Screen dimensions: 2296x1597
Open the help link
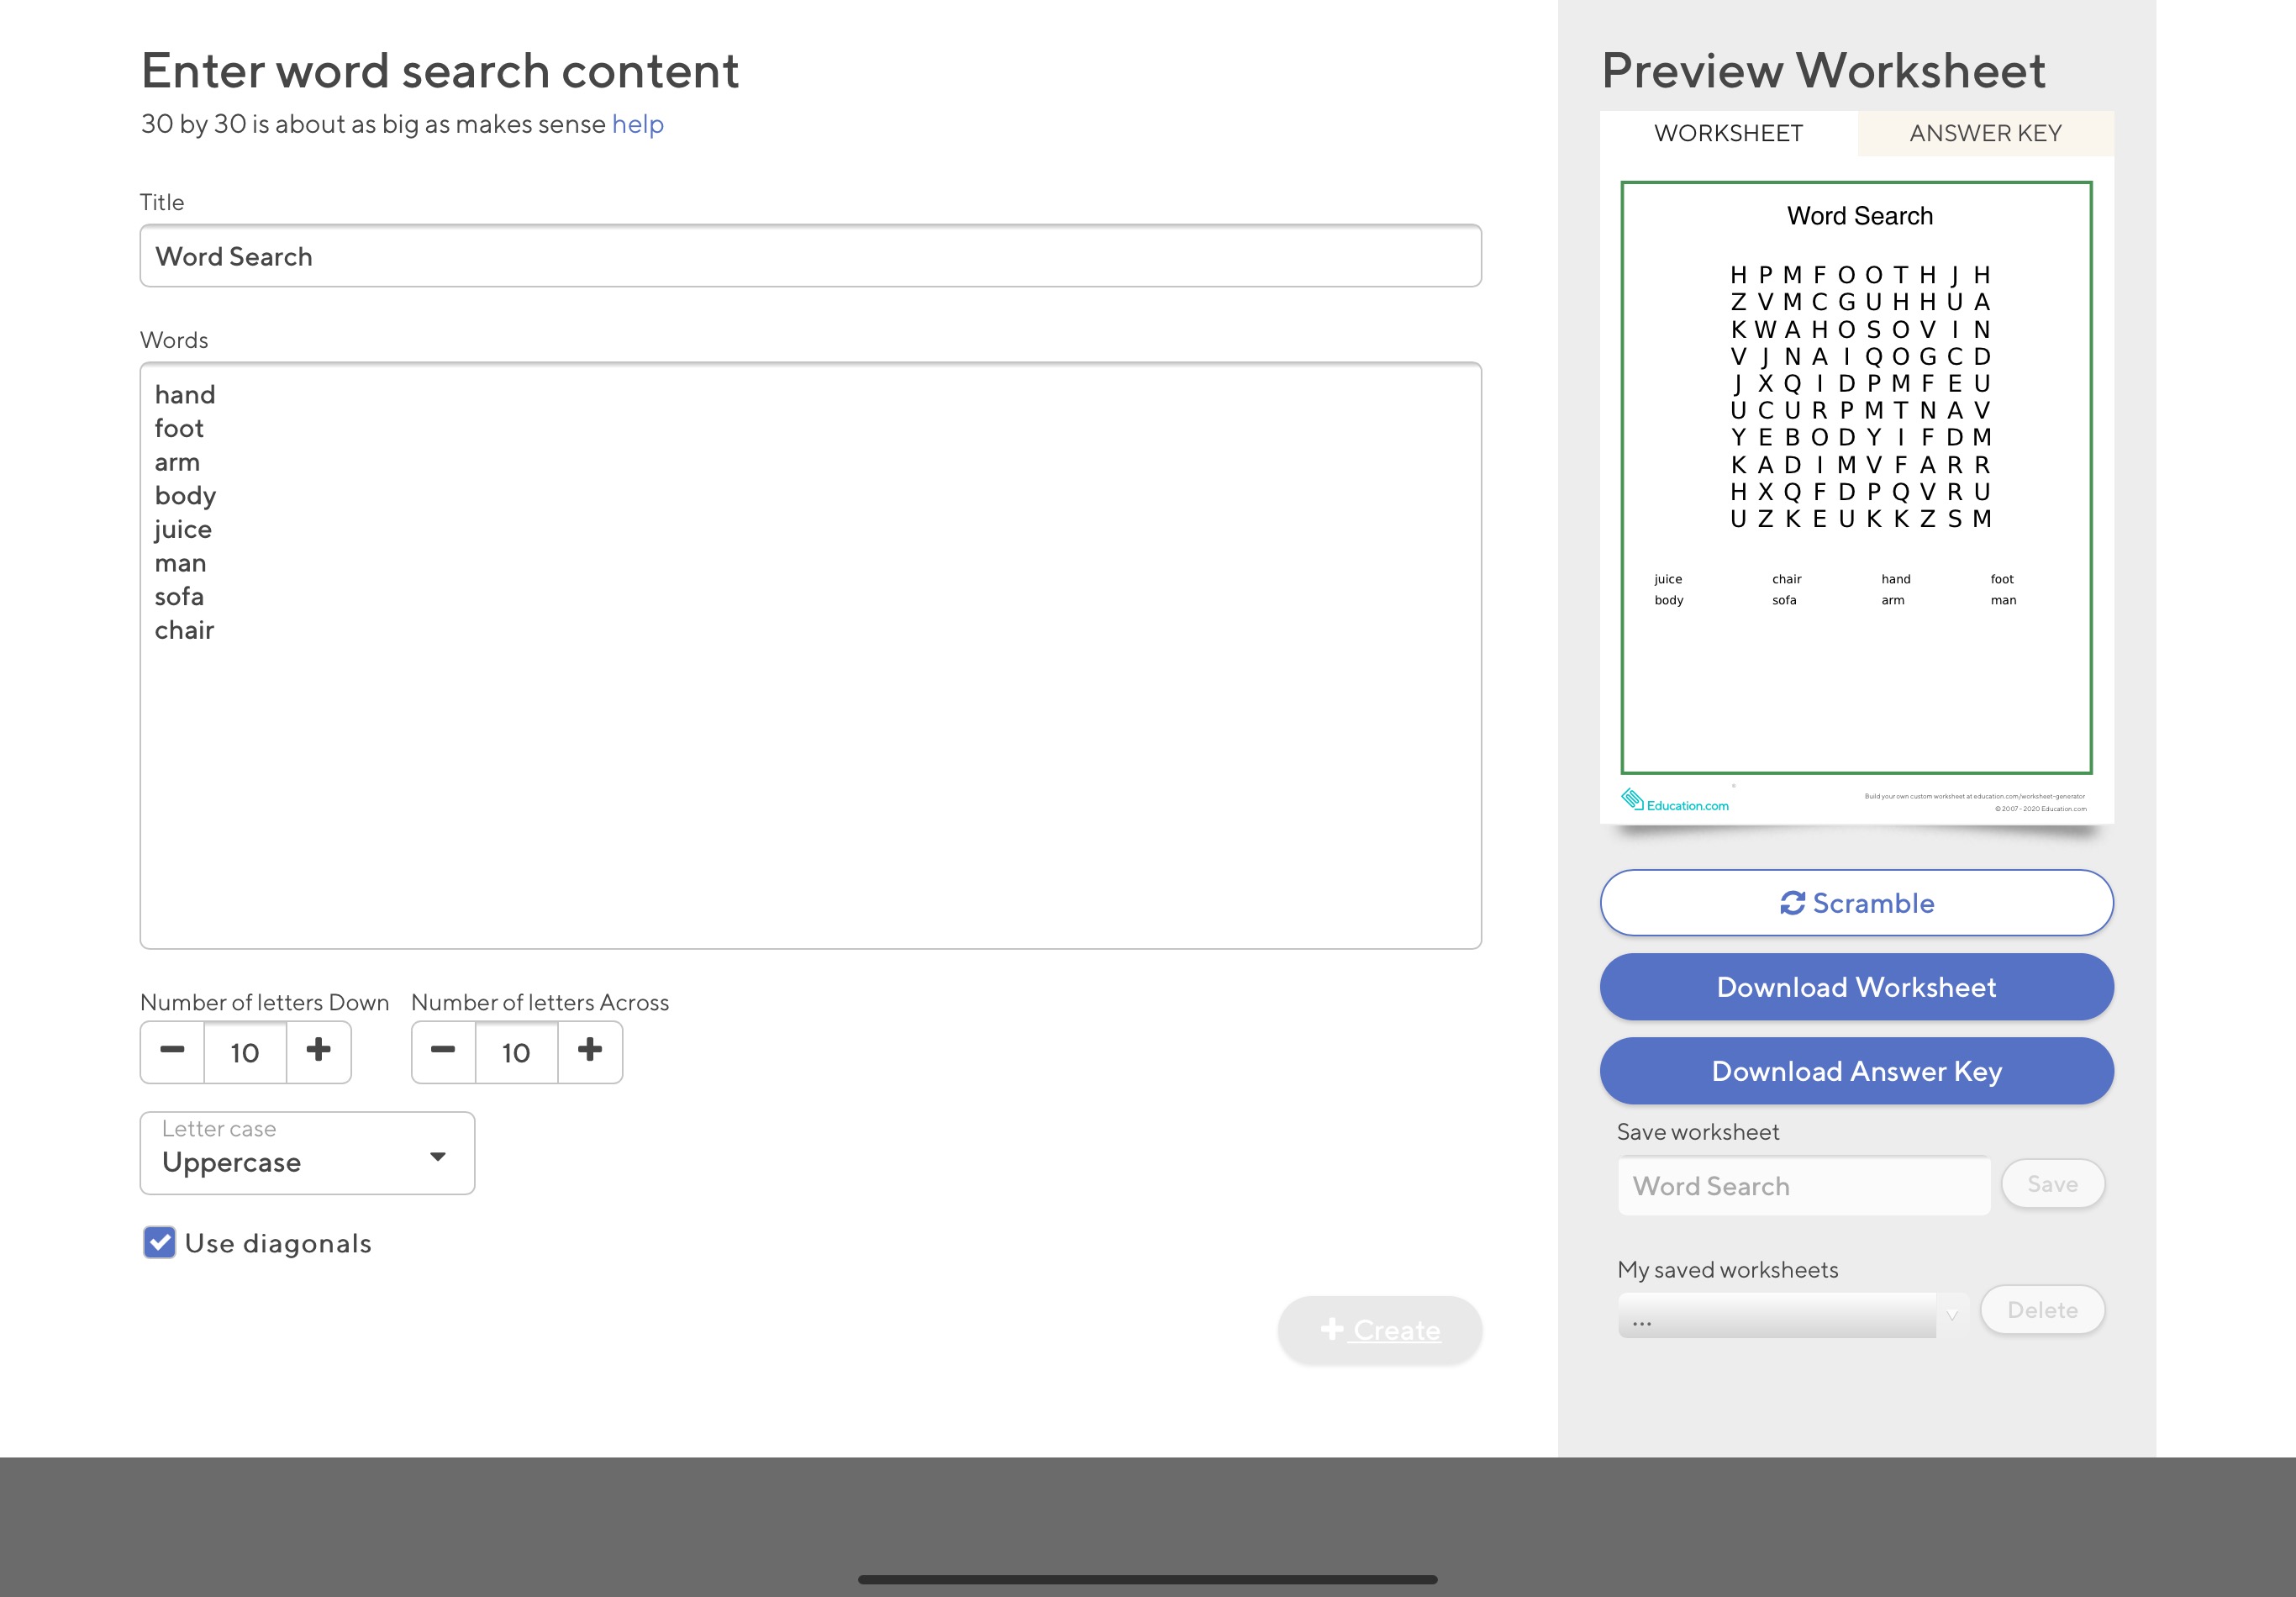point(637,124)
